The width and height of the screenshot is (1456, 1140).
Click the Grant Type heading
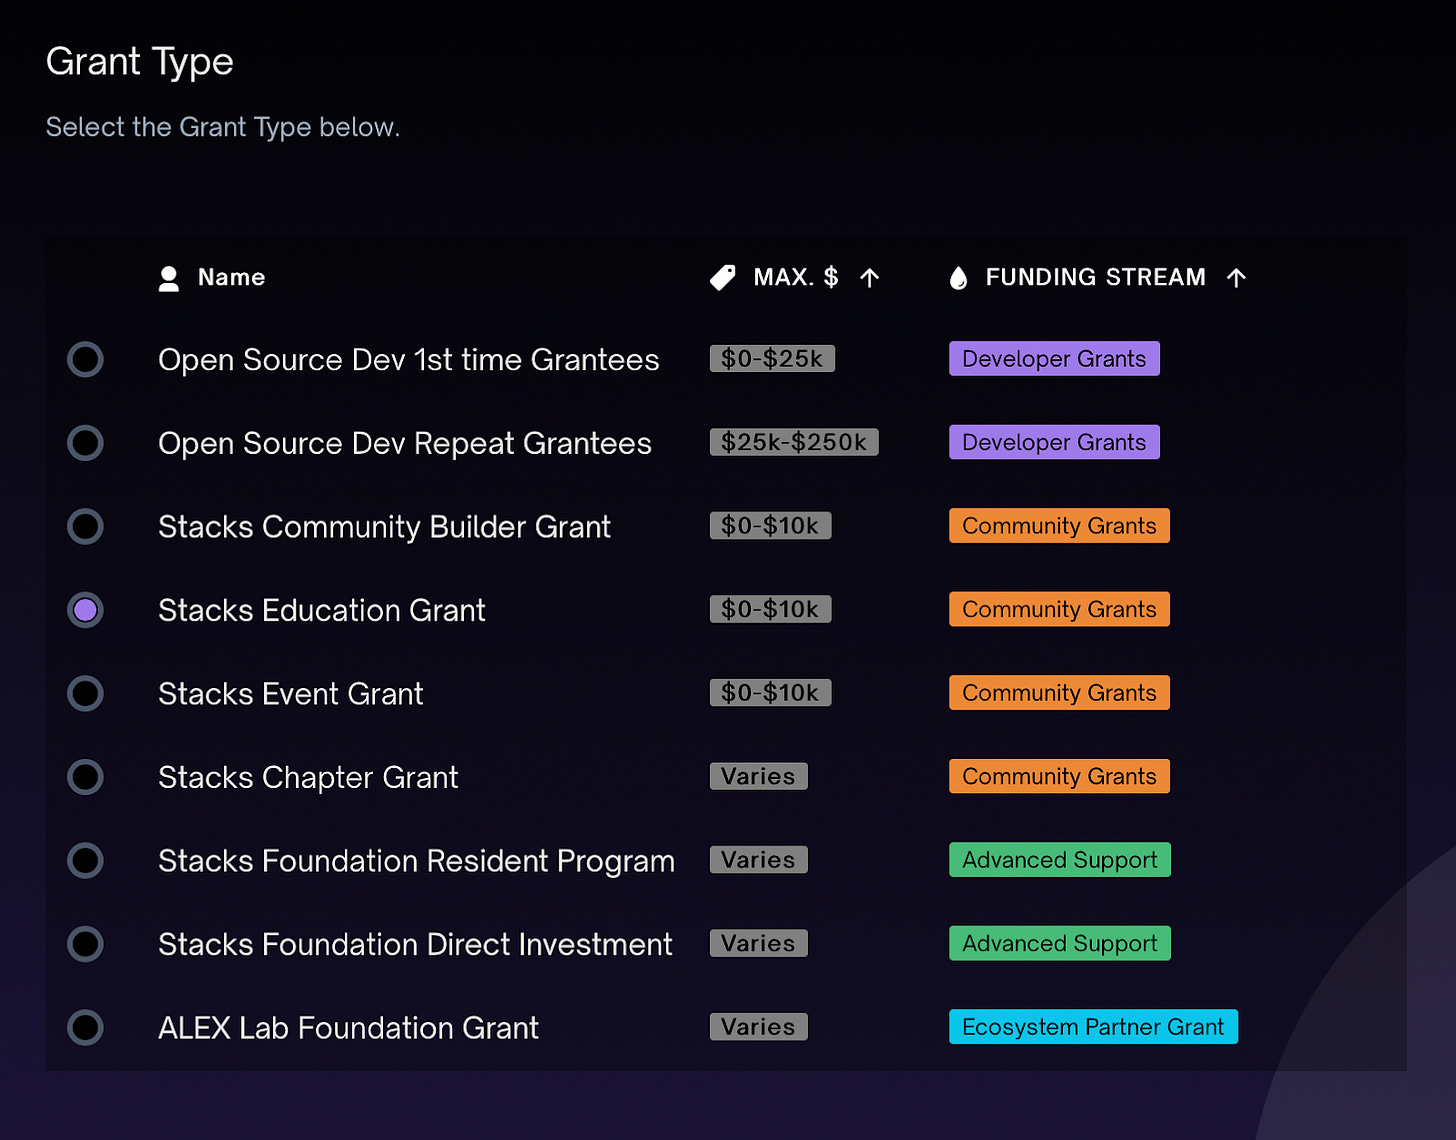click(140, 63)
